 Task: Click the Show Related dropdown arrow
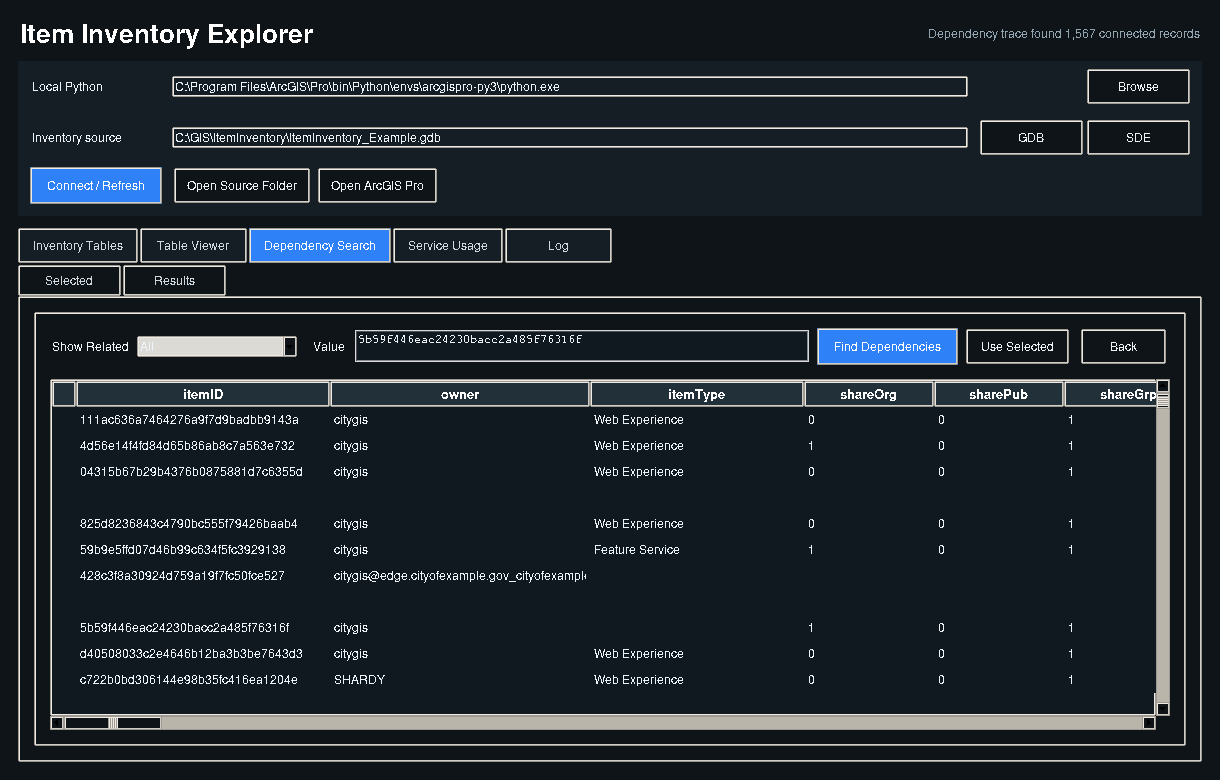point(290,347)
